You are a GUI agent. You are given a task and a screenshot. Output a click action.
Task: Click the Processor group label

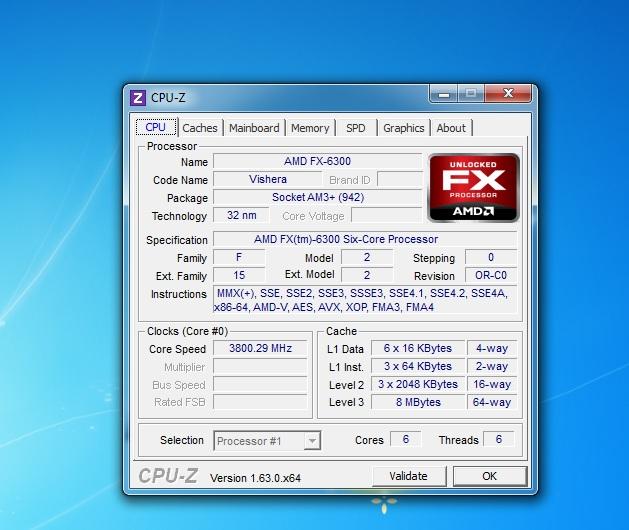172,146
